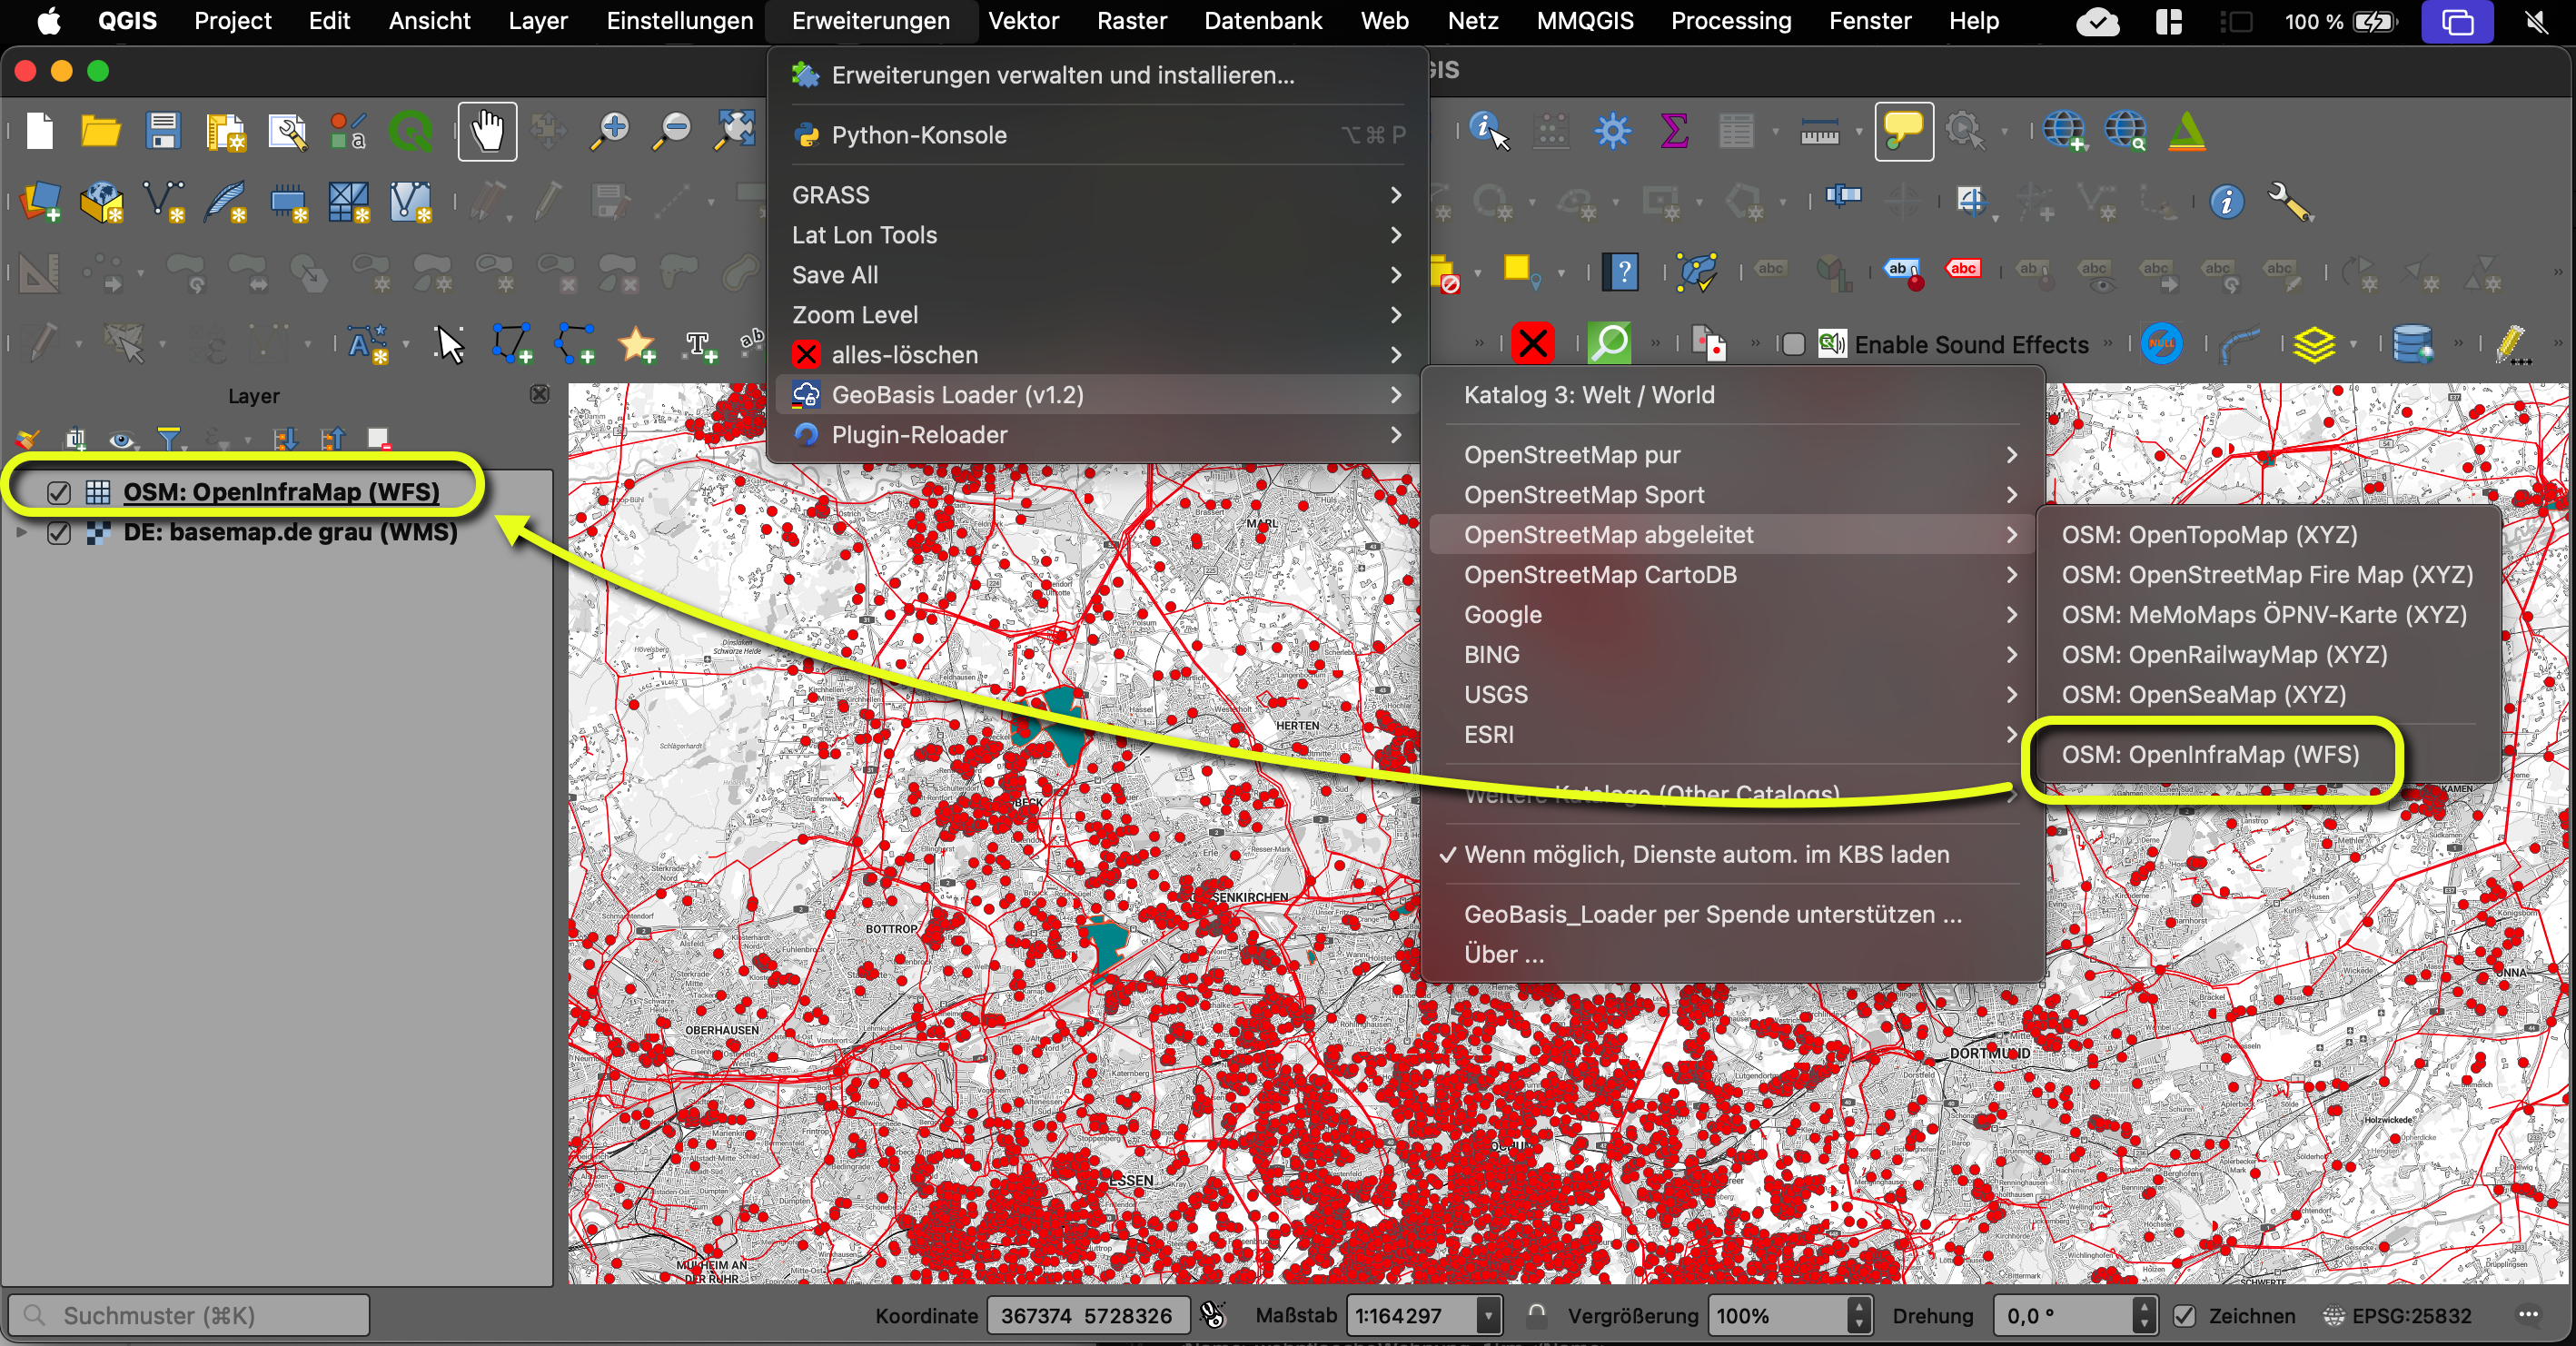The width and height of the screenshot is (2576, 1346).
Task: Open the layer filter funnel icon
Action: pyautogui.click(x=169, y=439)
